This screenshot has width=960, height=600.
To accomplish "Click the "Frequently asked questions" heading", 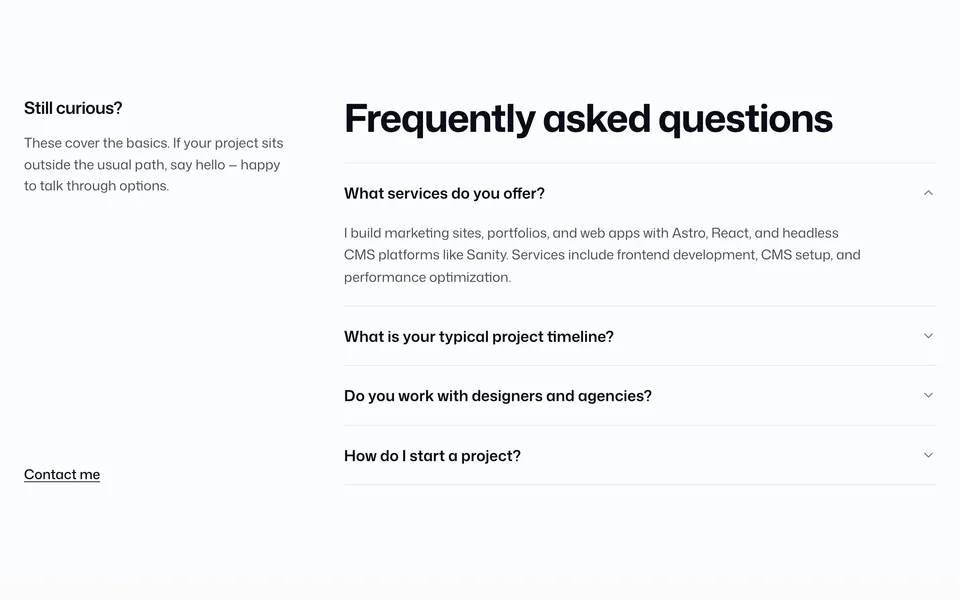I will pos(588,119).
